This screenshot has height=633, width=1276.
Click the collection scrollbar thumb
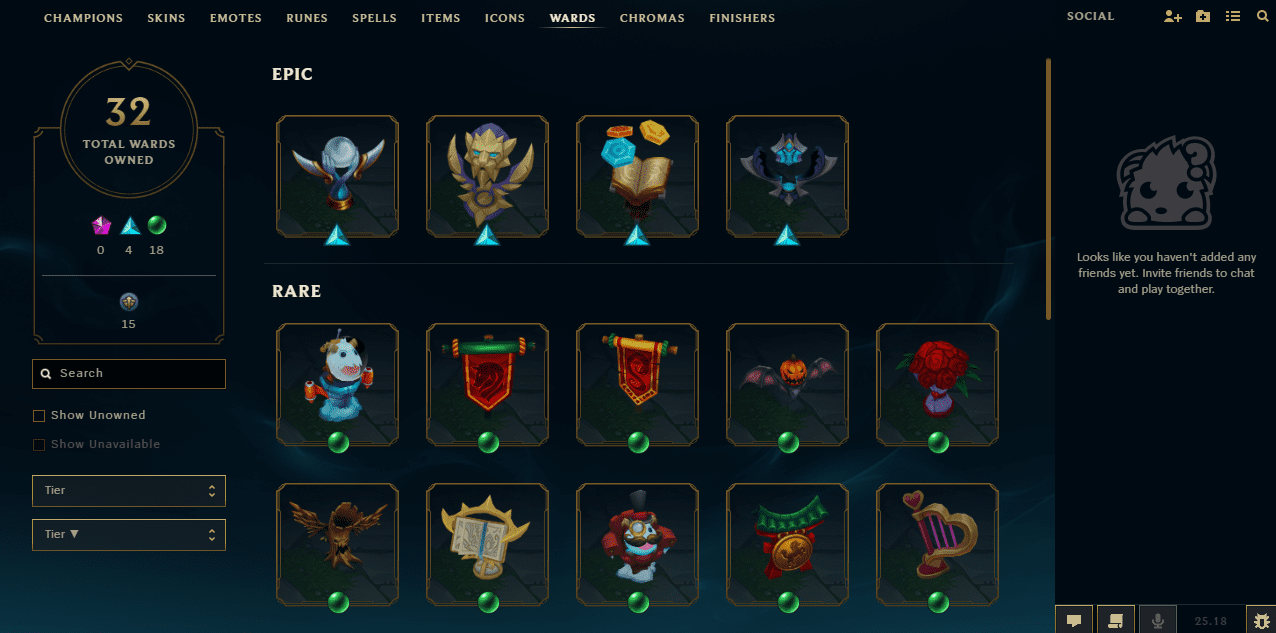tap(1048, 188)
